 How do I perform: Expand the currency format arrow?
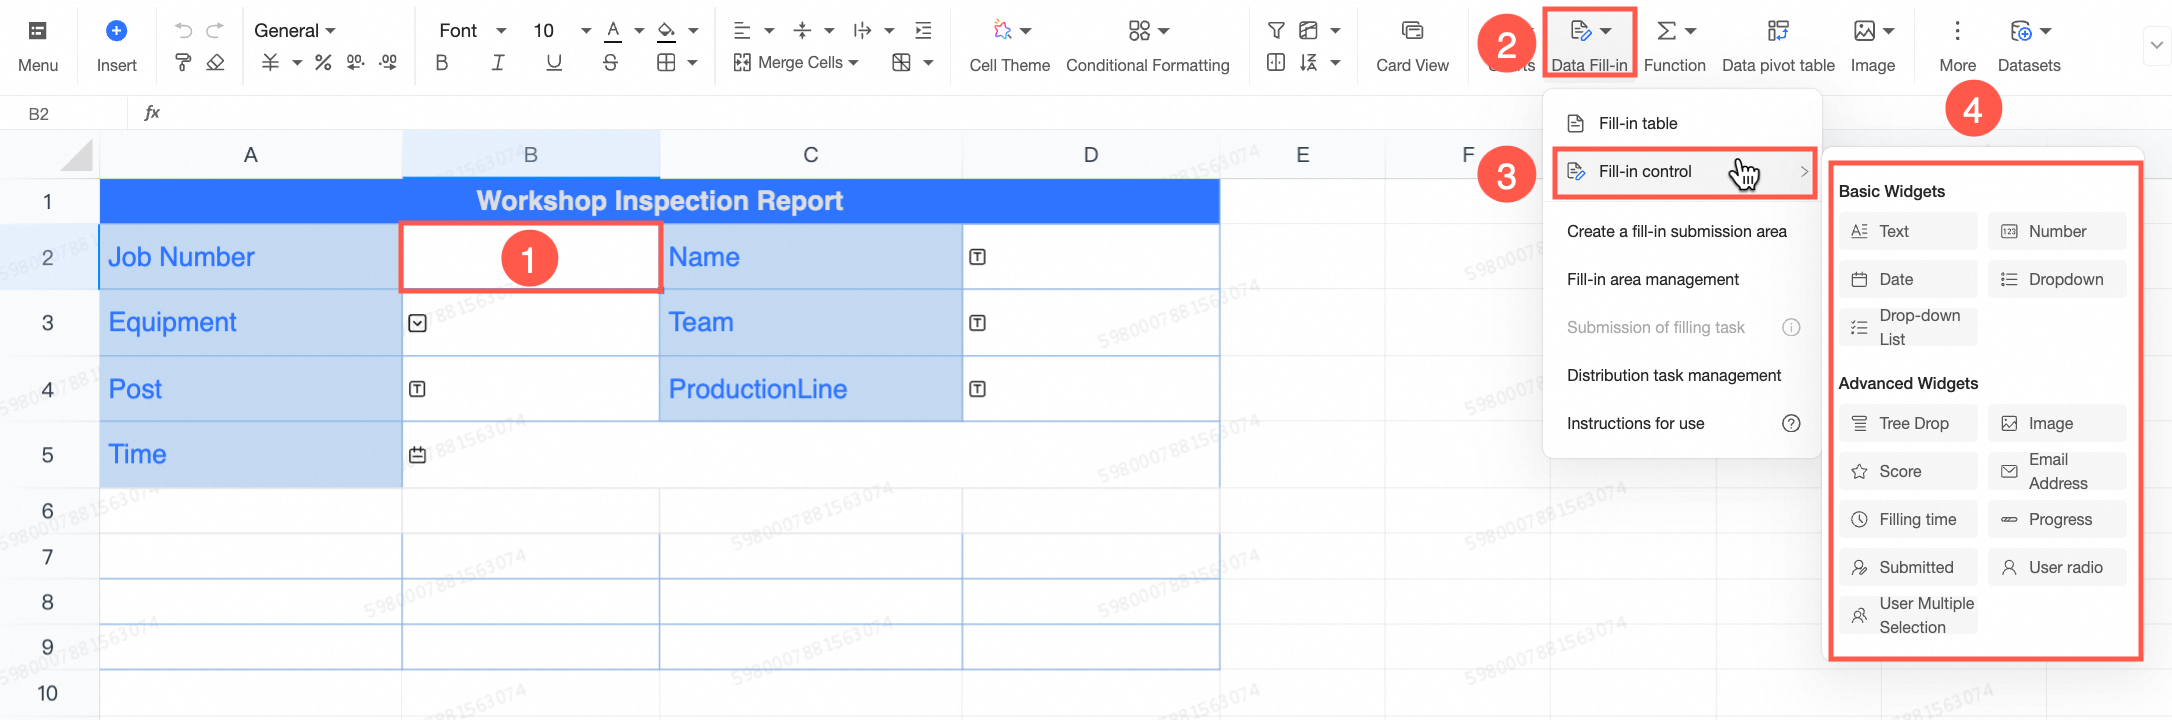point(297,63)
